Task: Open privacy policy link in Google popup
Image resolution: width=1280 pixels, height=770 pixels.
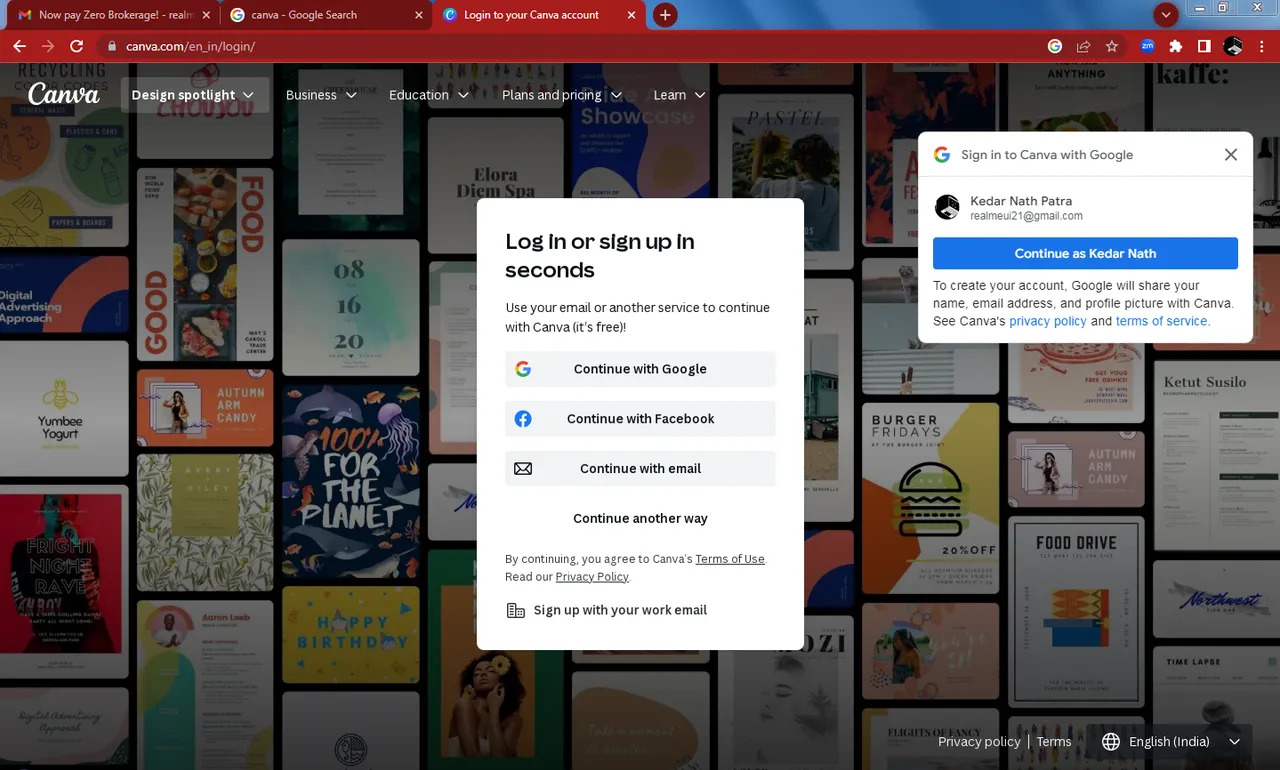Action: [x=1048, y=321]
